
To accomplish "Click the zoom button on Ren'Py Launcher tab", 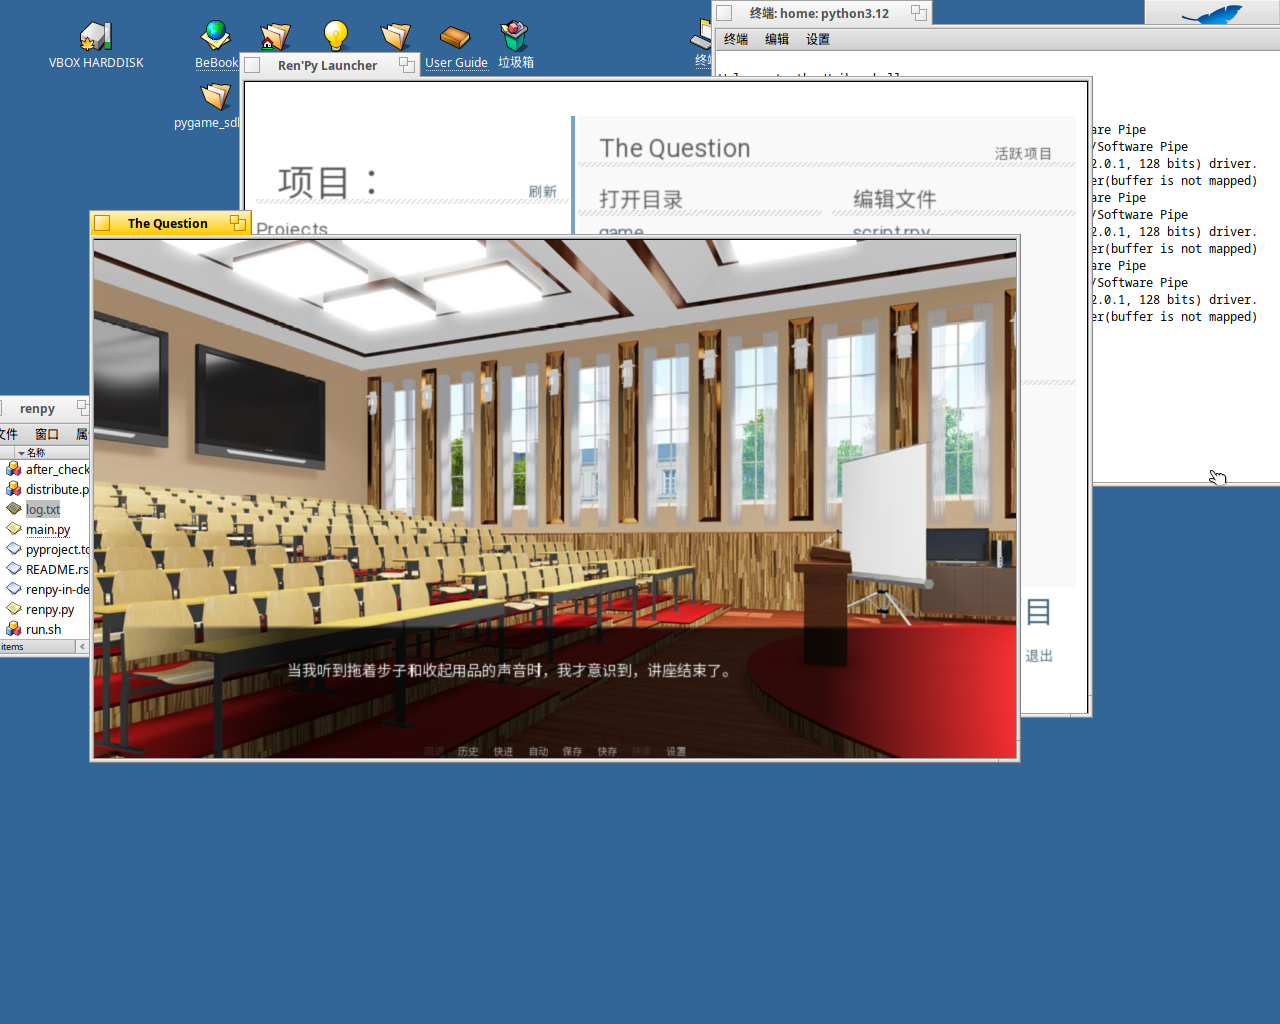I will click(406, 64).
